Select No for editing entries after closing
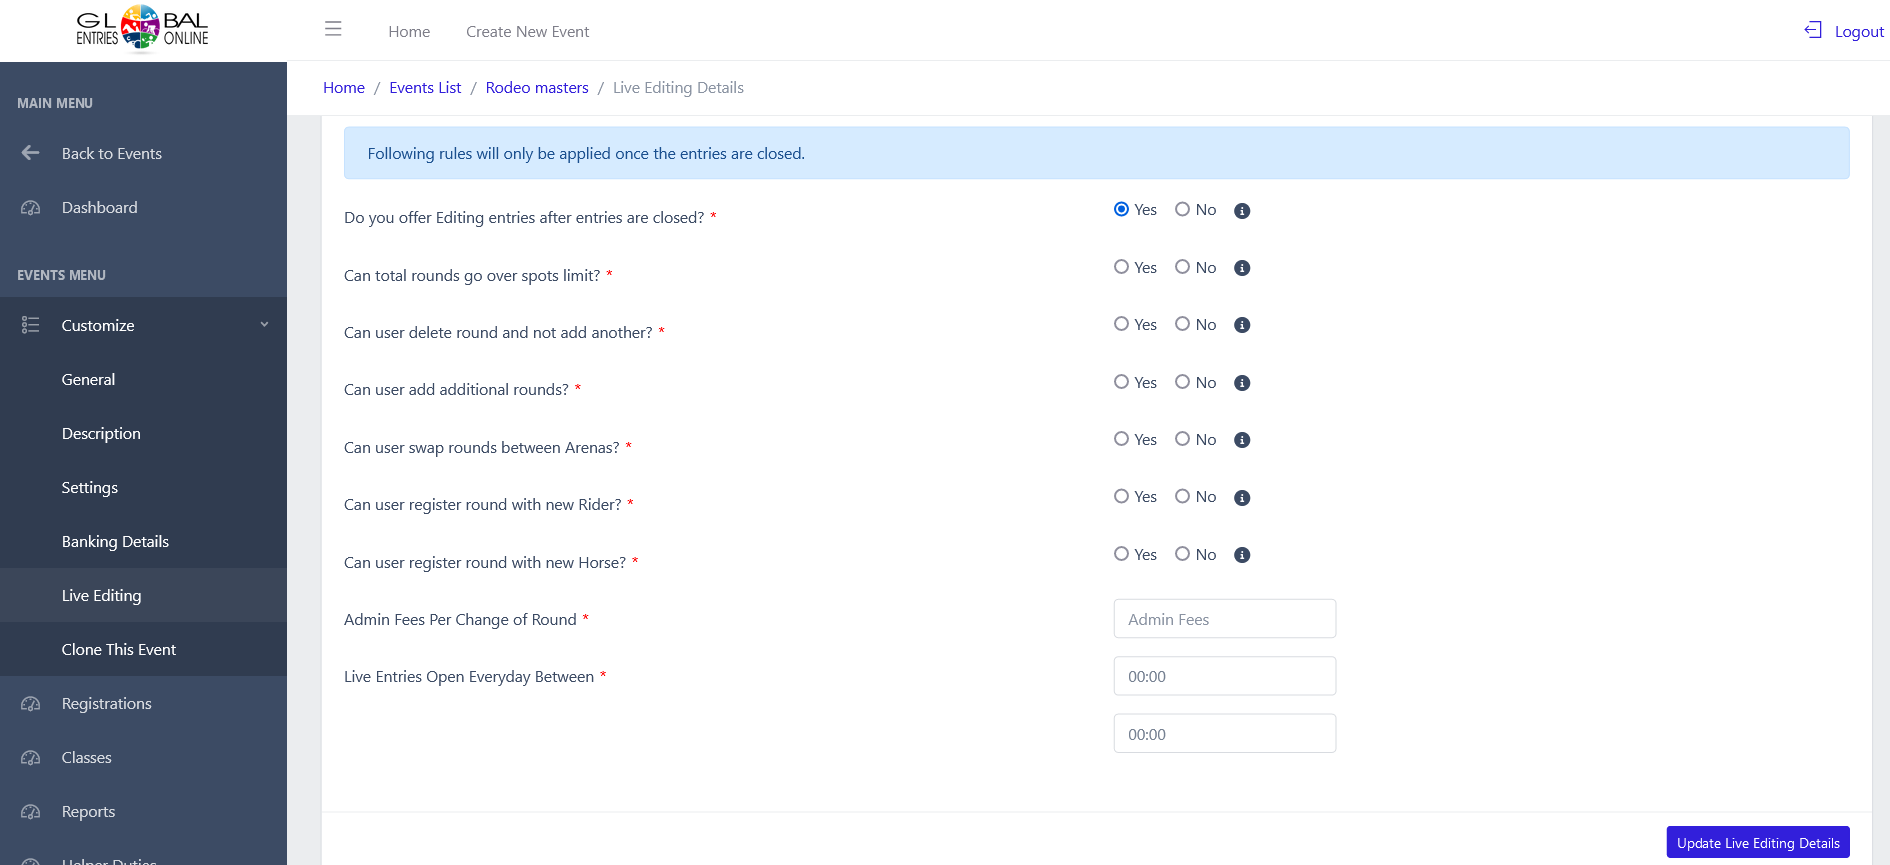This screenshot has height=865, width=1890. (1183, 210)
